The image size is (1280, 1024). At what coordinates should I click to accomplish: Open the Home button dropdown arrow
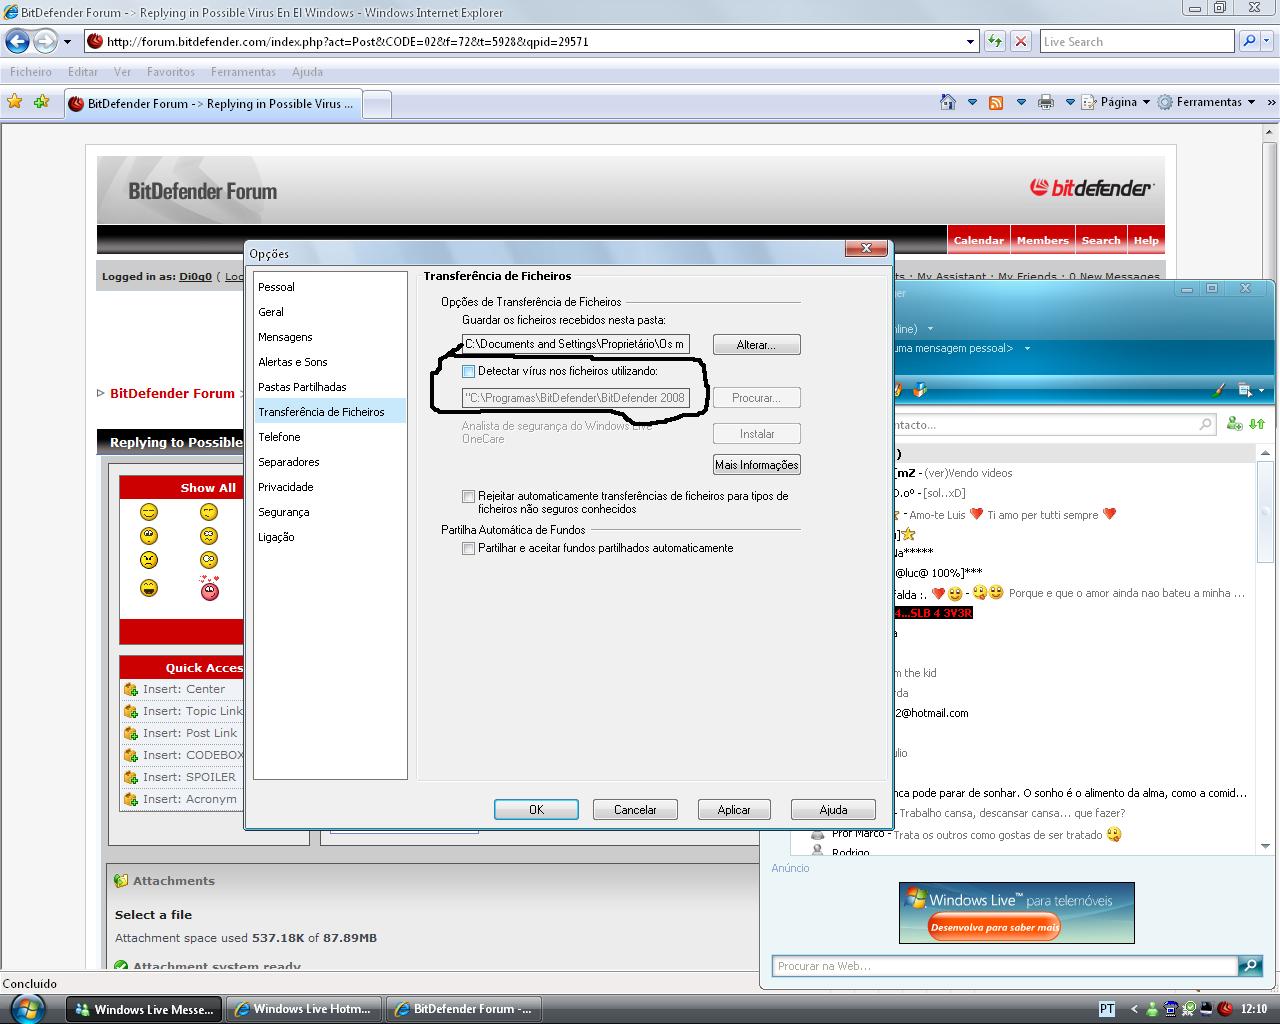972,102
